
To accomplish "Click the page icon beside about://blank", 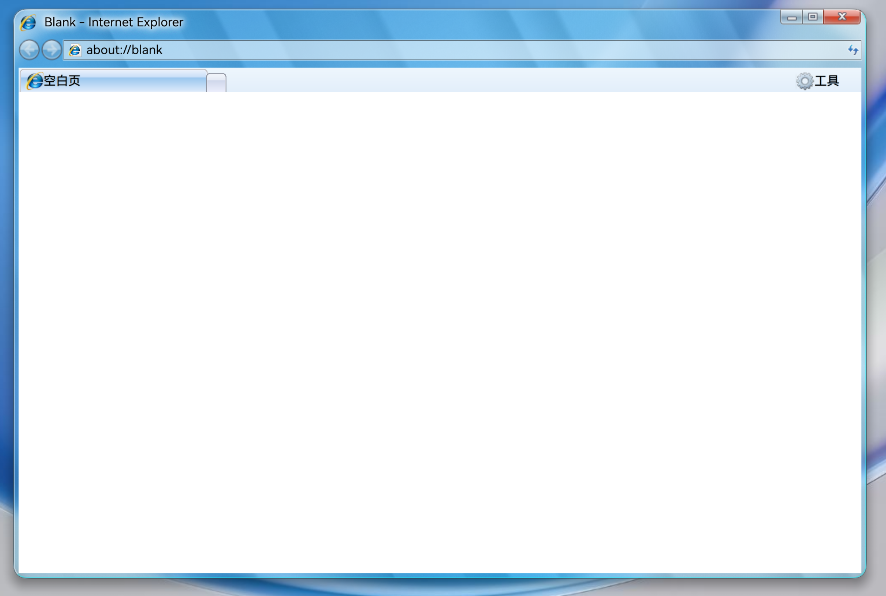I will (75, 50).
